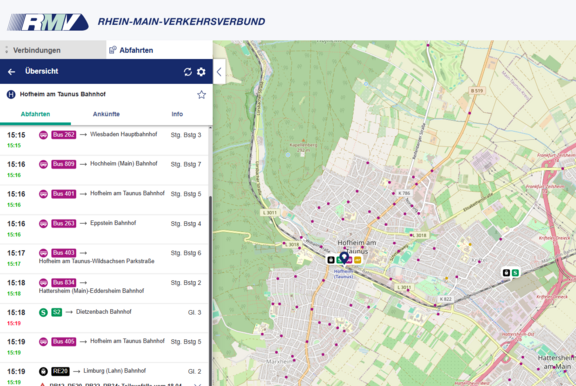Switch to the Verbindungen tab

pos(53,50)
